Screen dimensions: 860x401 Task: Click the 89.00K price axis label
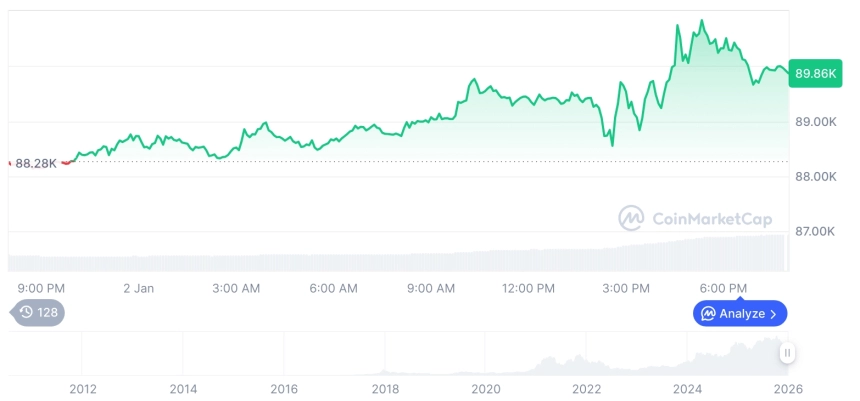point(813,122)
